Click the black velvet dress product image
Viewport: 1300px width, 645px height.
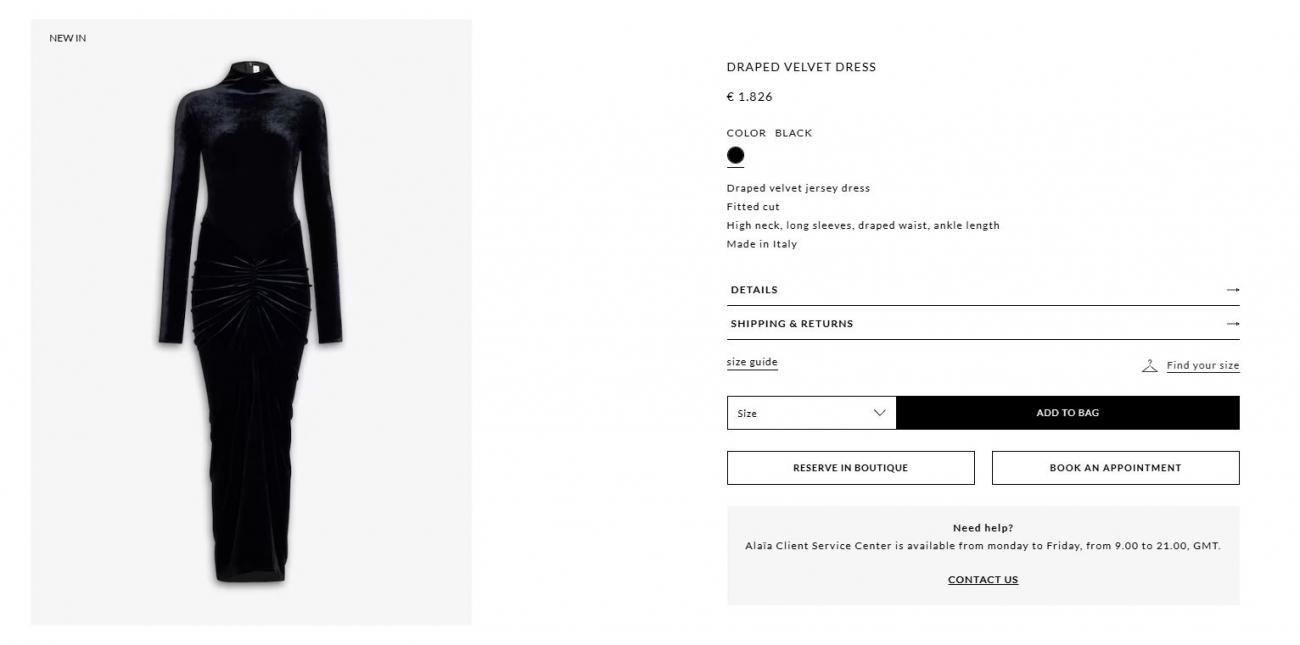click(251, 320)
